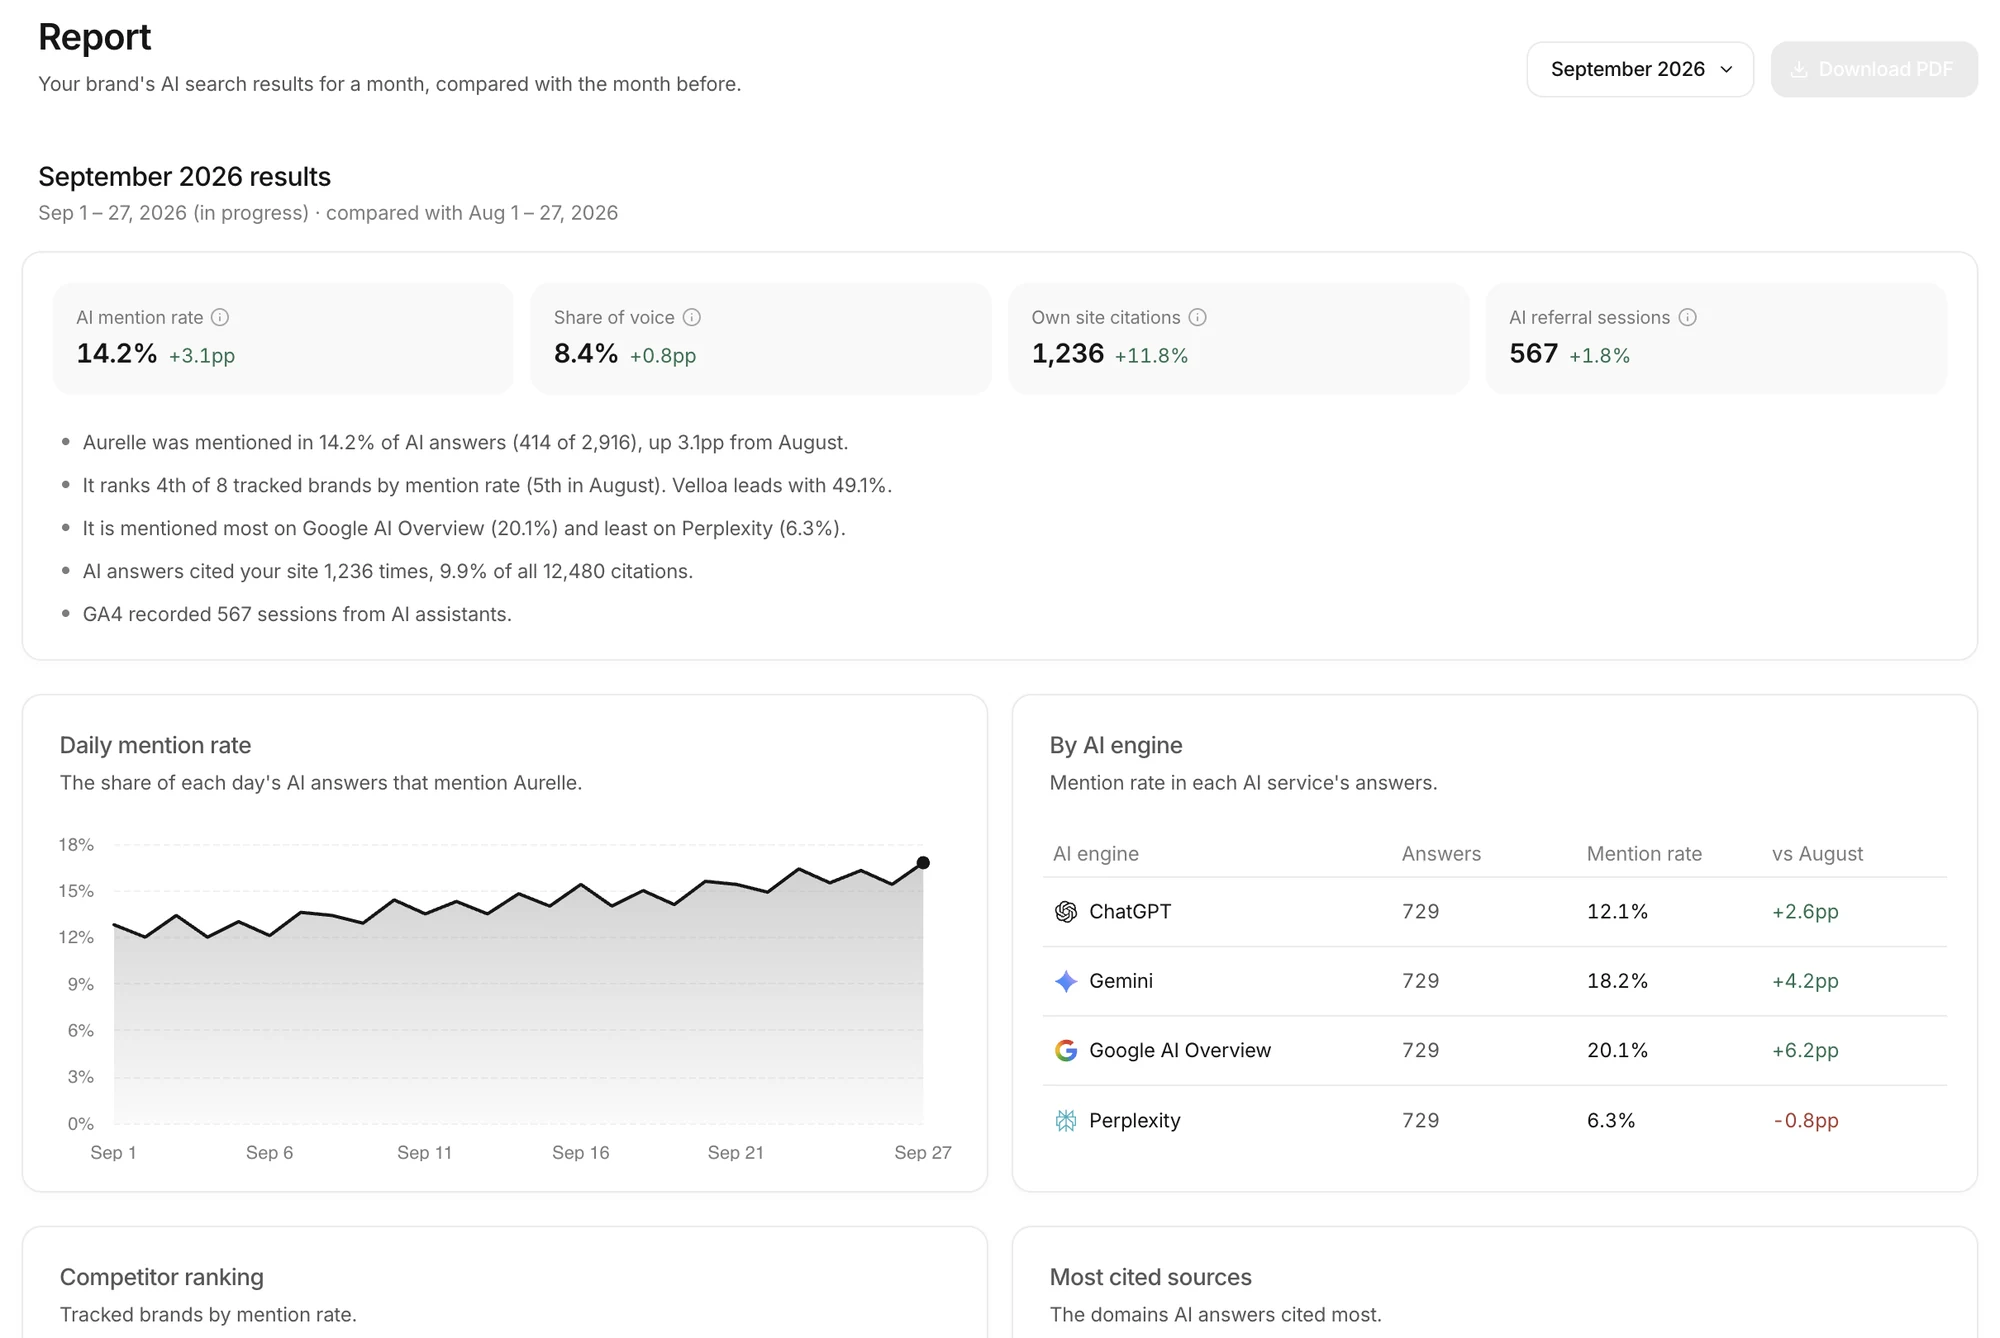Show info for Share of voice
2000x1338 pixels.
pyautogui.click(x=692, y=317)
